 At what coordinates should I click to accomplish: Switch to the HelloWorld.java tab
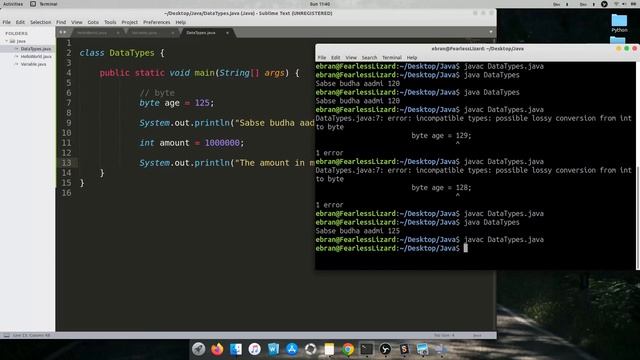pos(96,33)
